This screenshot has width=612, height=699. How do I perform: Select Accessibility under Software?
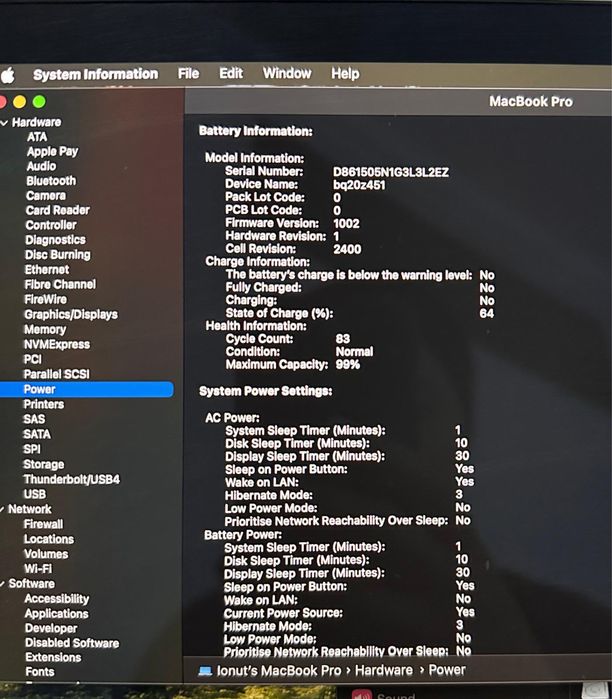[x=57, y=599]
